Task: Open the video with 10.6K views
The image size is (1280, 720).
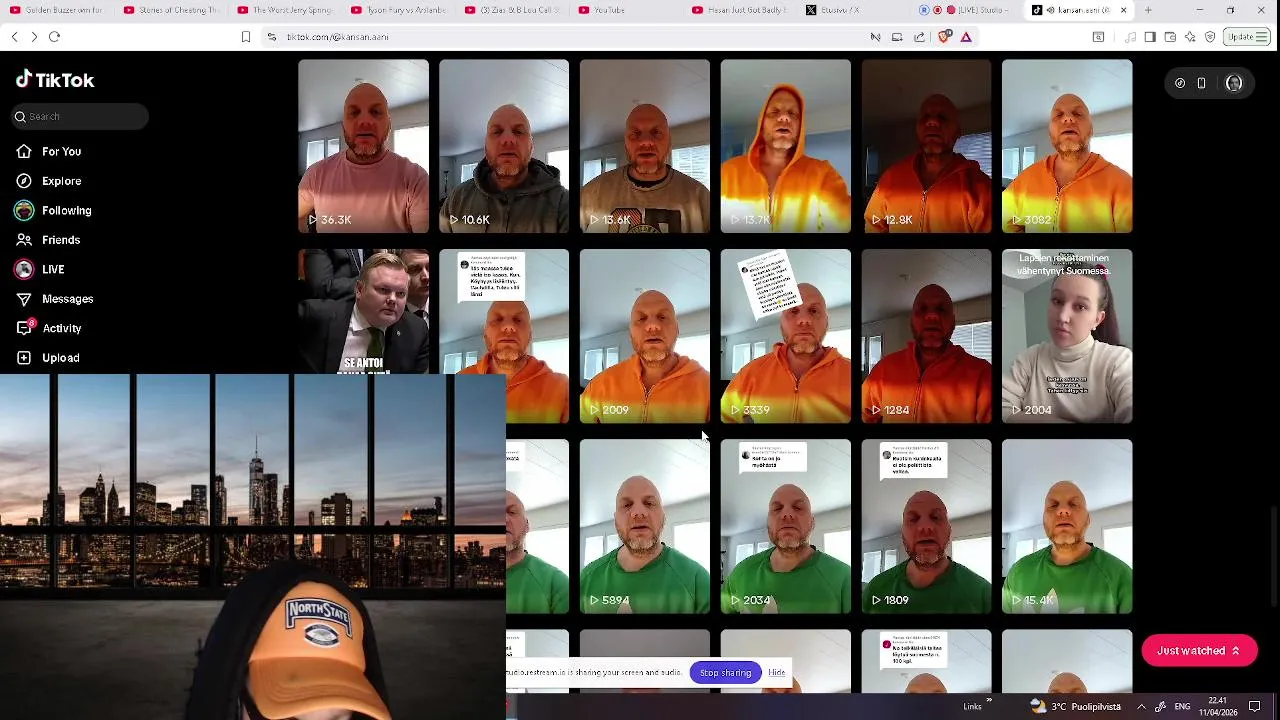Action: tap(504, 146)
